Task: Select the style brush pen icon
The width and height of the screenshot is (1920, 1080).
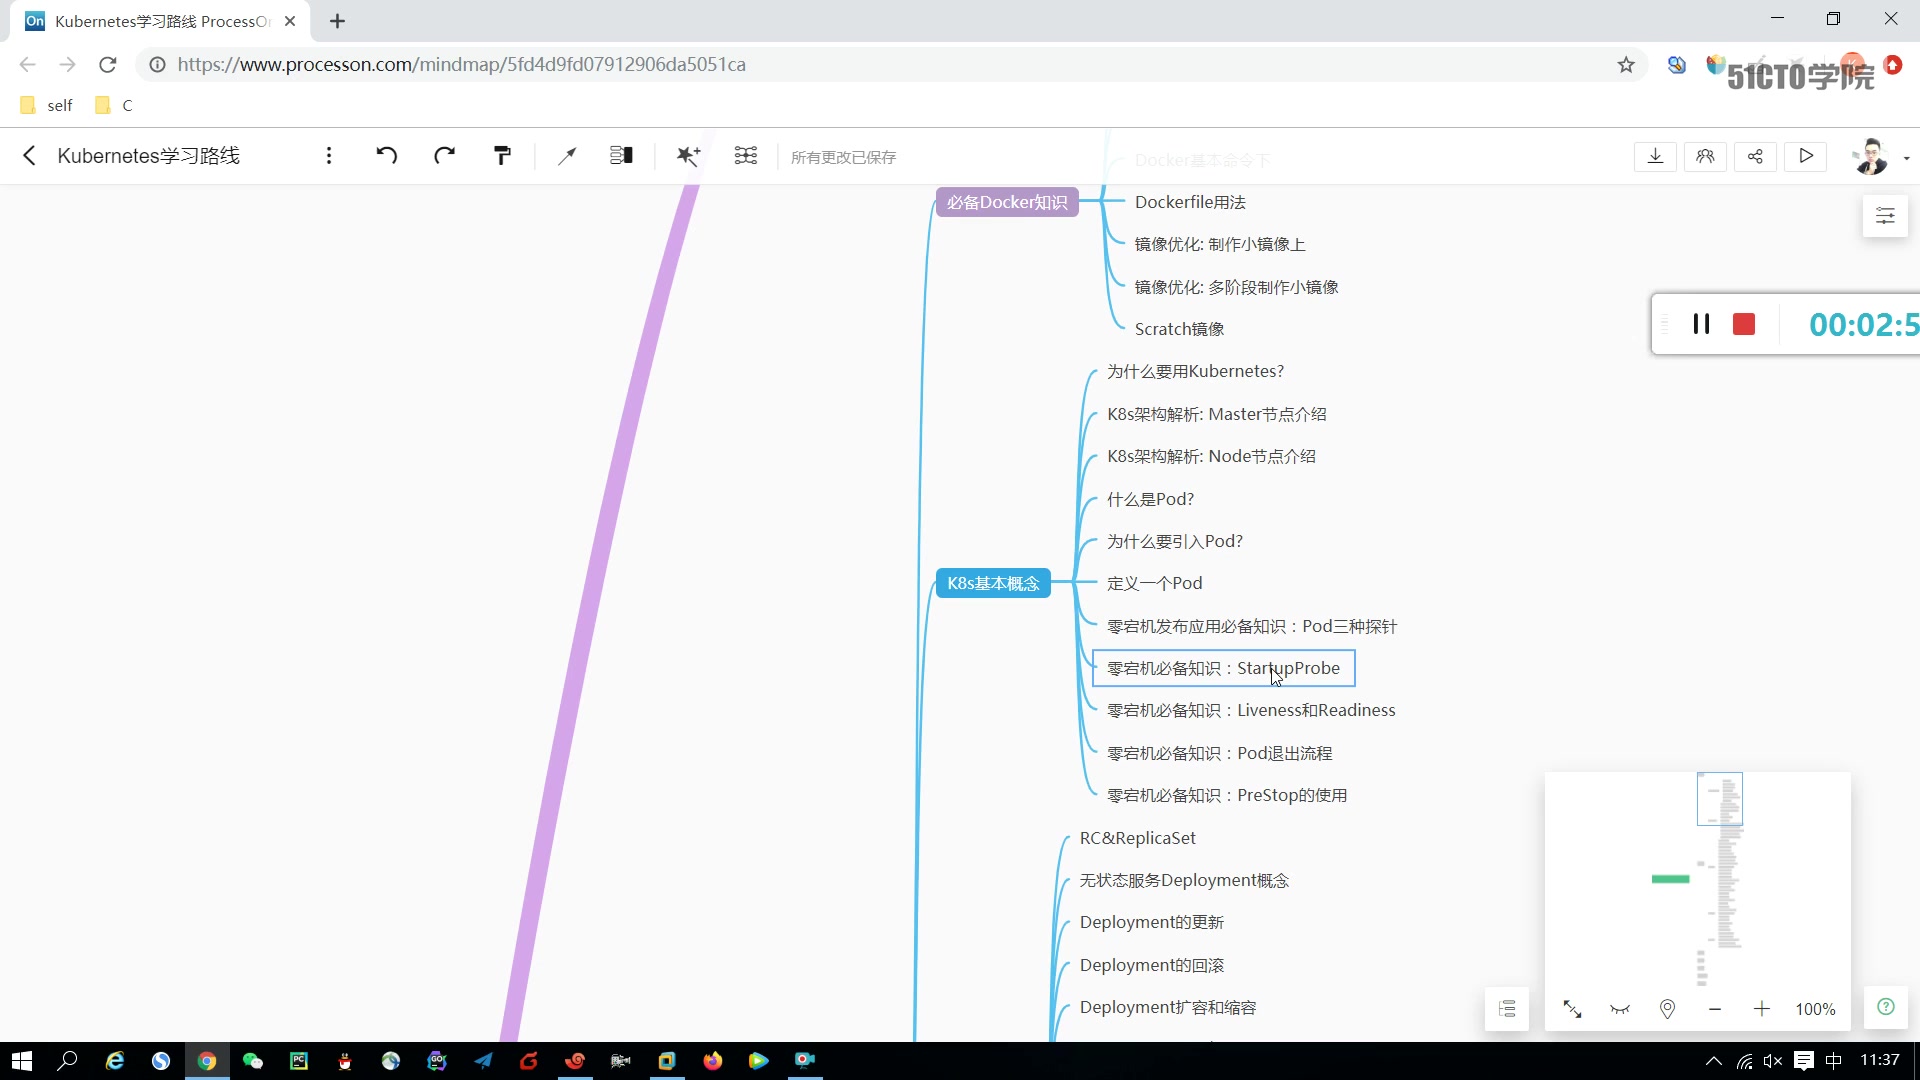Action: click(567, 155)
